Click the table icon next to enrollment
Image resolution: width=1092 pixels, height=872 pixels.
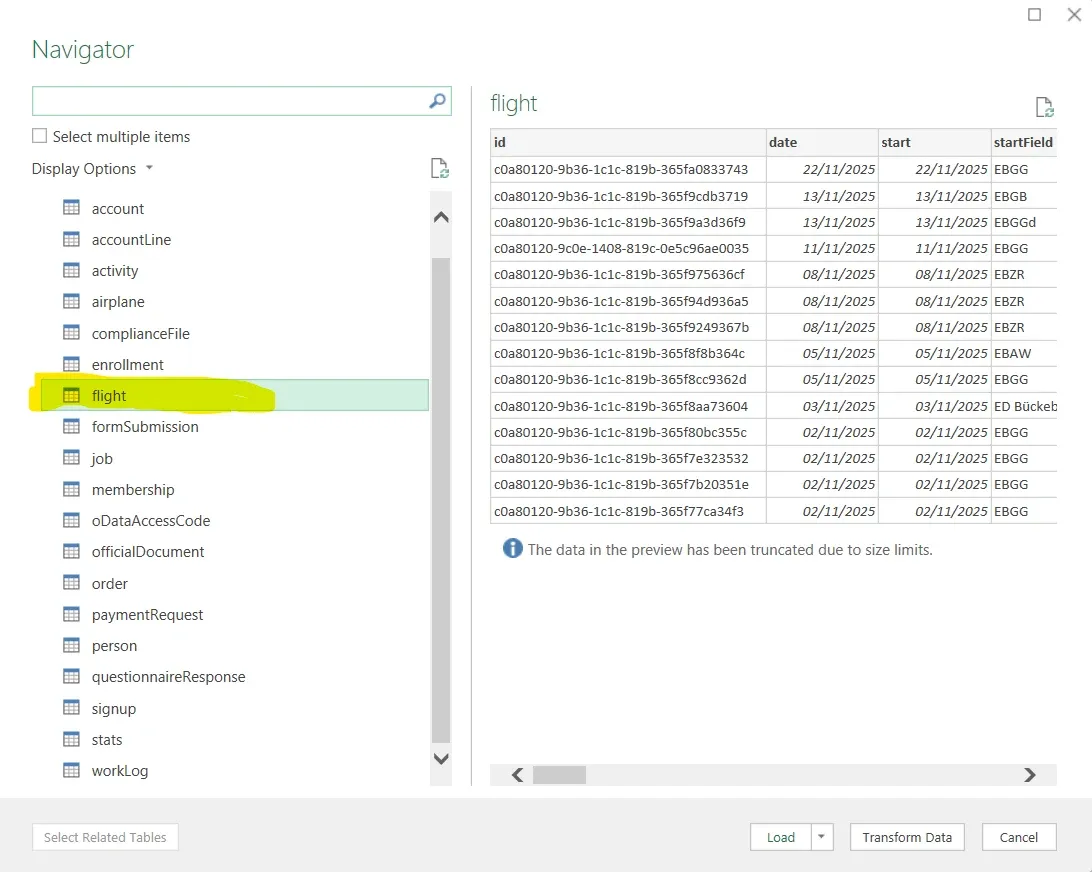pyautogui.click(x=71, y=364)
